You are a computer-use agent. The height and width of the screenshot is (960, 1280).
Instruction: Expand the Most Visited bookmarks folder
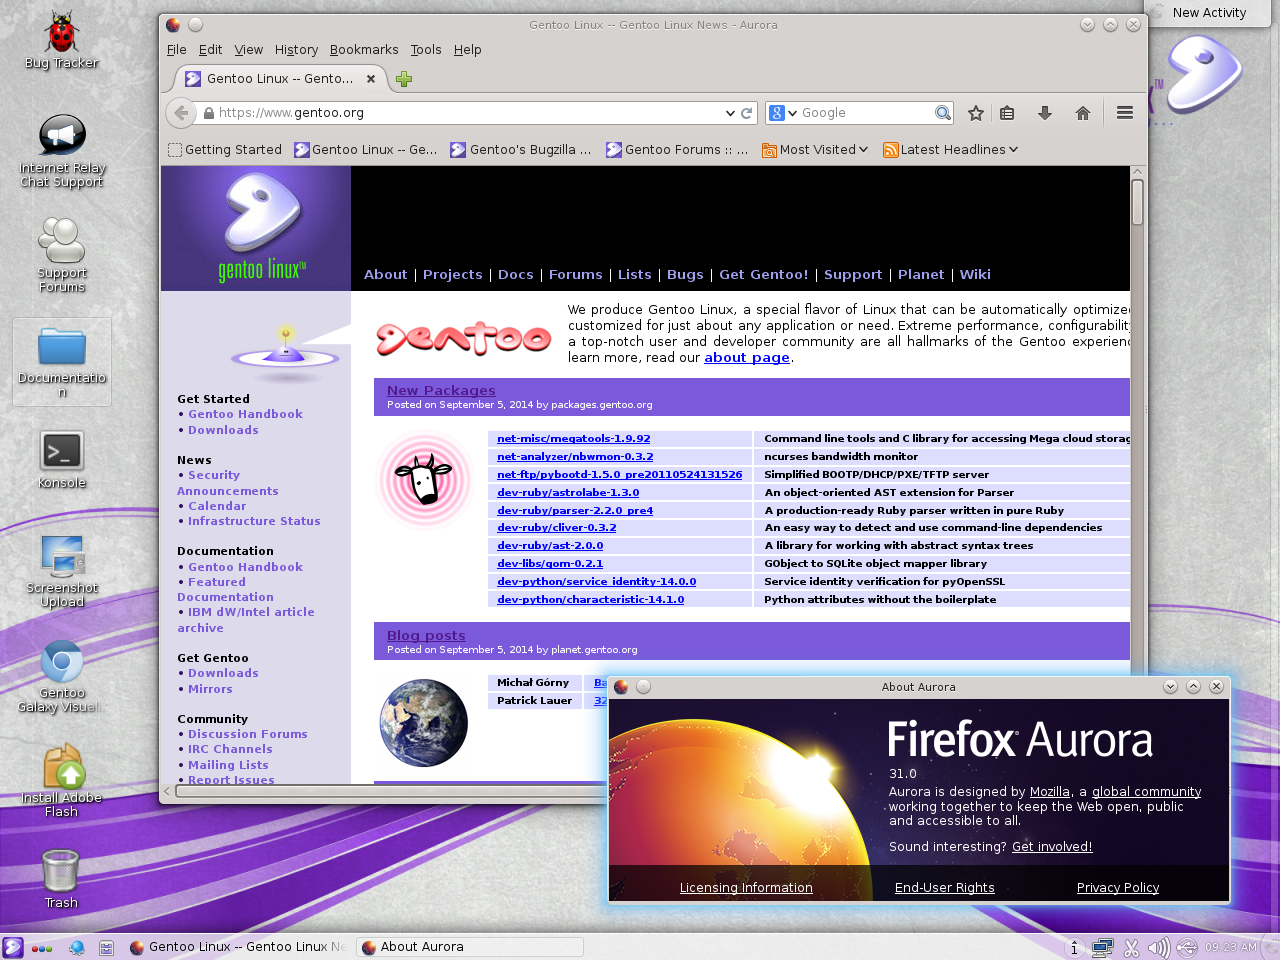click(x=815, y=150)
